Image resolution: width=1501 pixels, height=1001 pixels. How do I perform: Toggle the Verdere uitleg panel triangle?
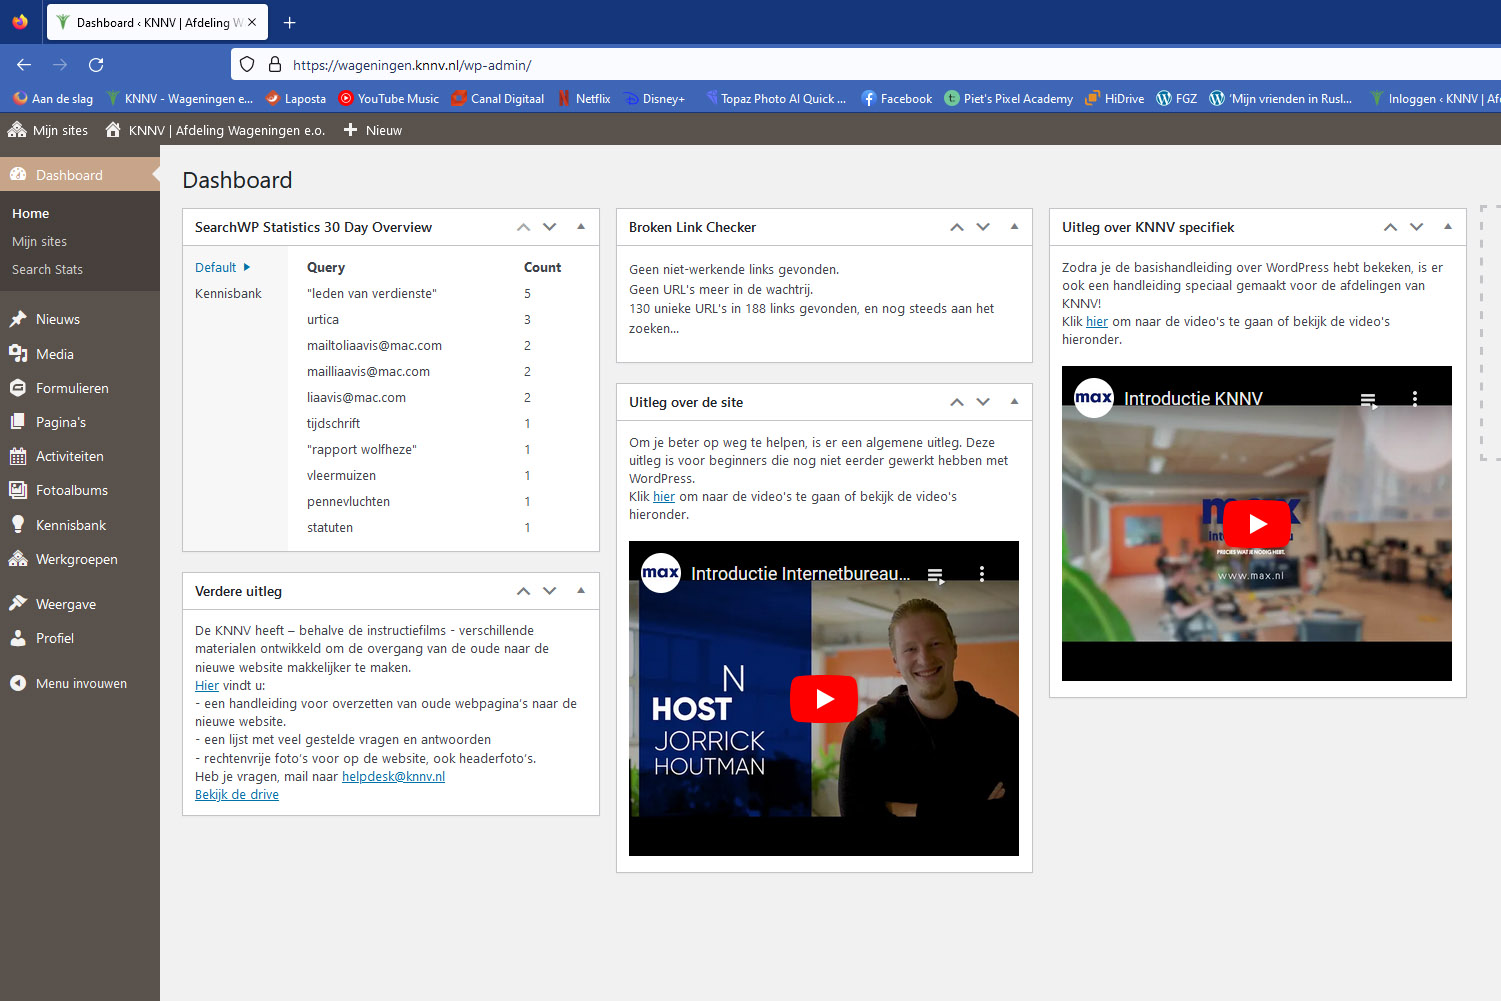581,591
